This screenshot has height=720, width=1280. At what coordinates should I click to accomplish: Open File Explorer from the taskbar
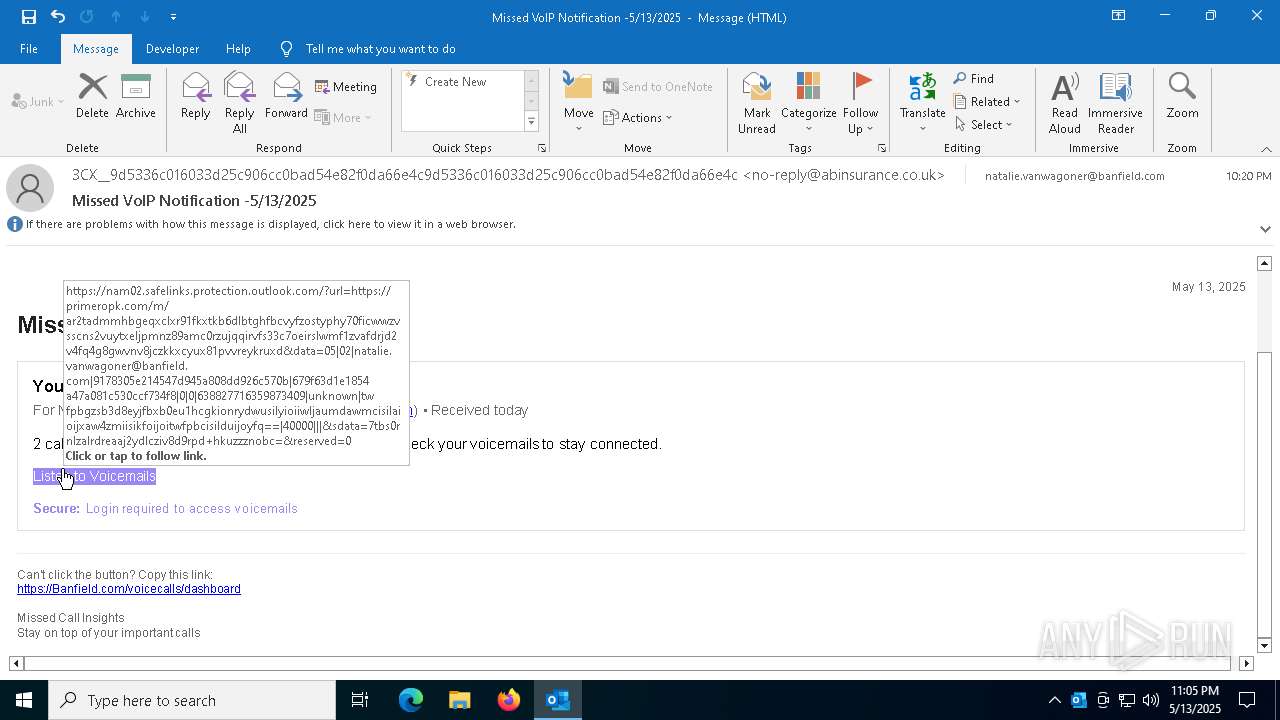pos(460,700)
